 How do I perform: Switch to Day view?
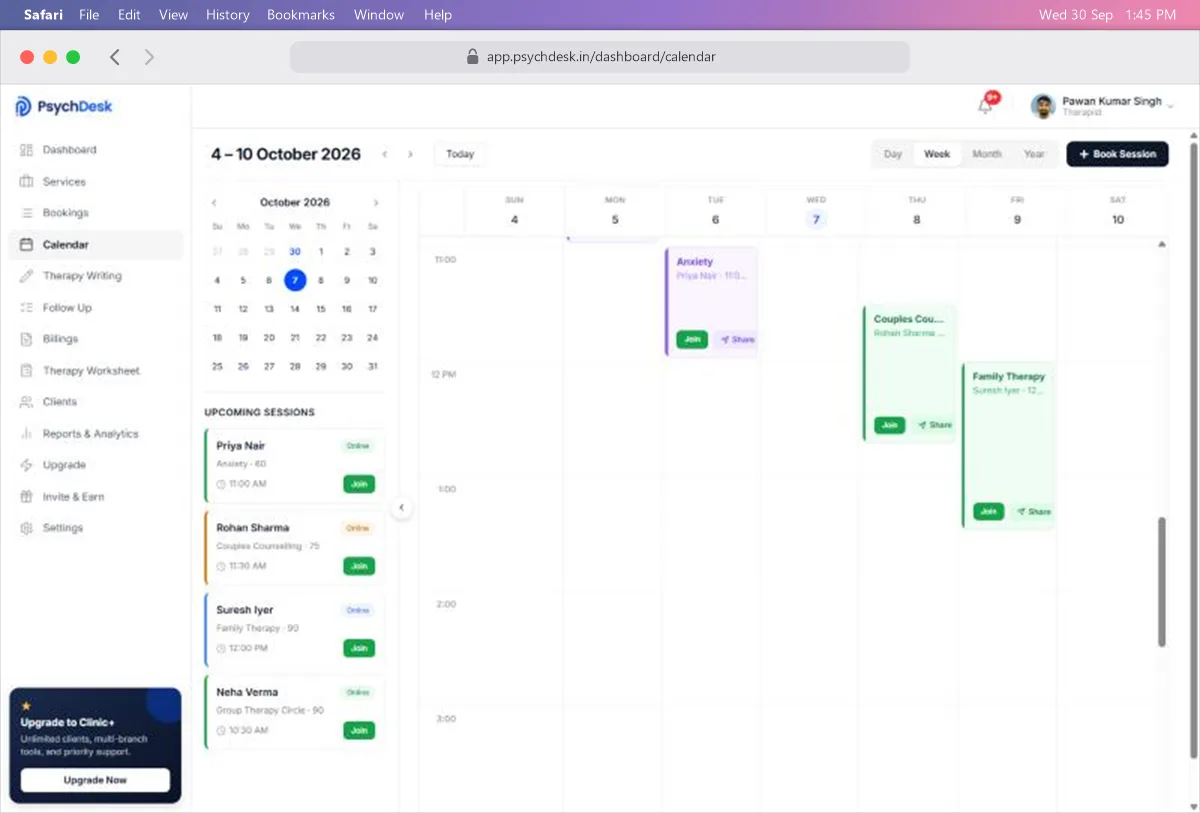893,154
